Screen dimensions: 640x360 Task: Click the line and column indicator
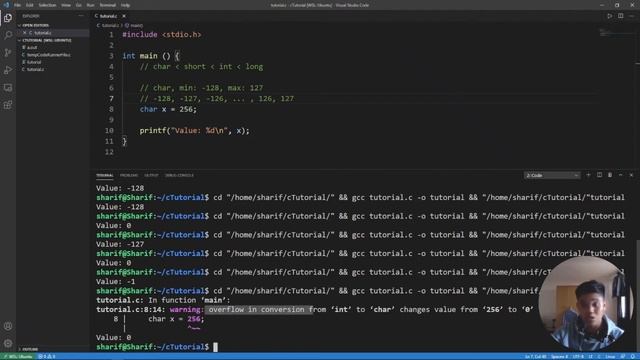pos(536,356)
